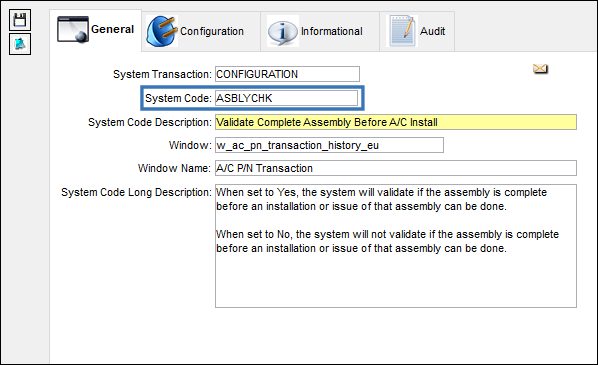Click the System Code Long Description label
This screenshot has height=365, width=598.
click(x=136, y=192)
